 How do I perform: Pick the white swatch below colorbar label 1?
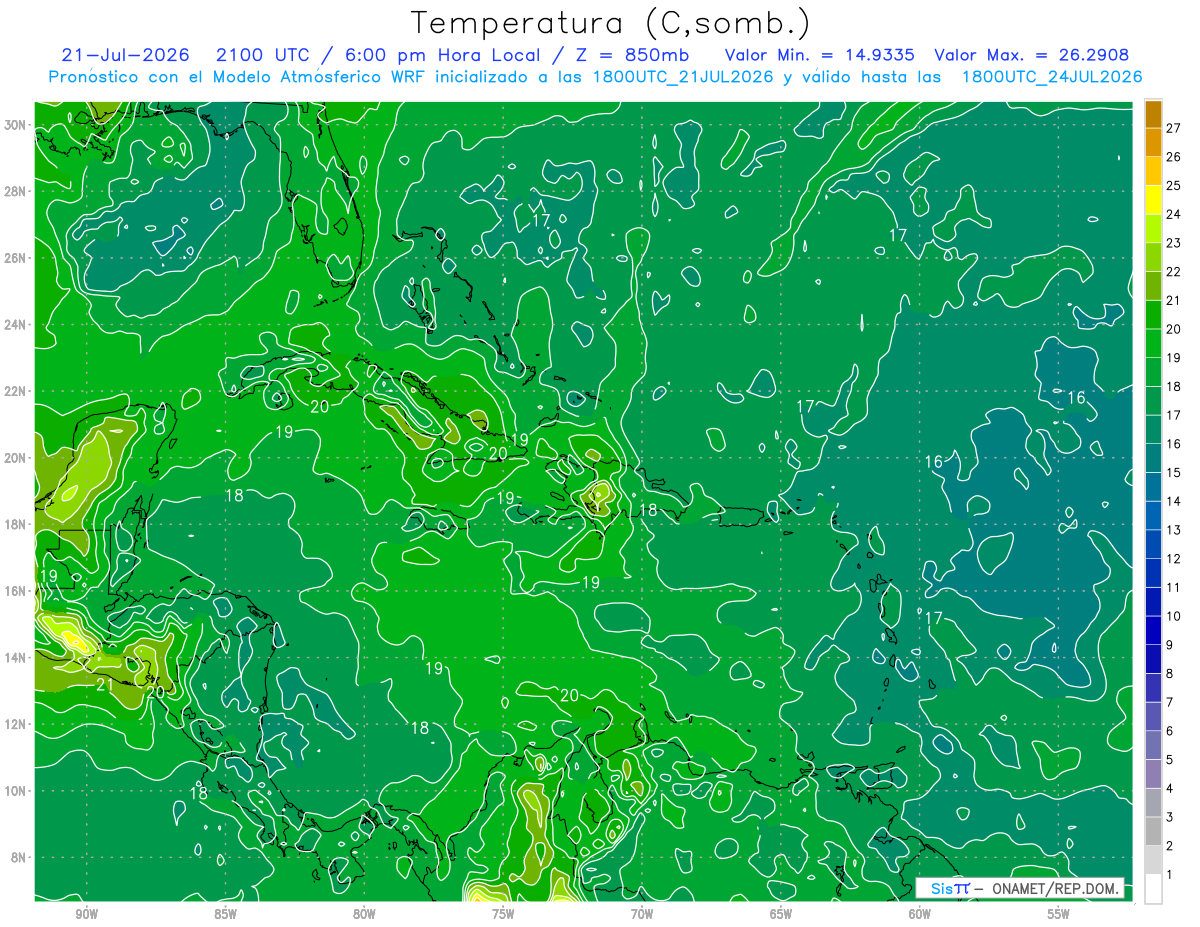pyautogui.click(x=1154, y=889)
